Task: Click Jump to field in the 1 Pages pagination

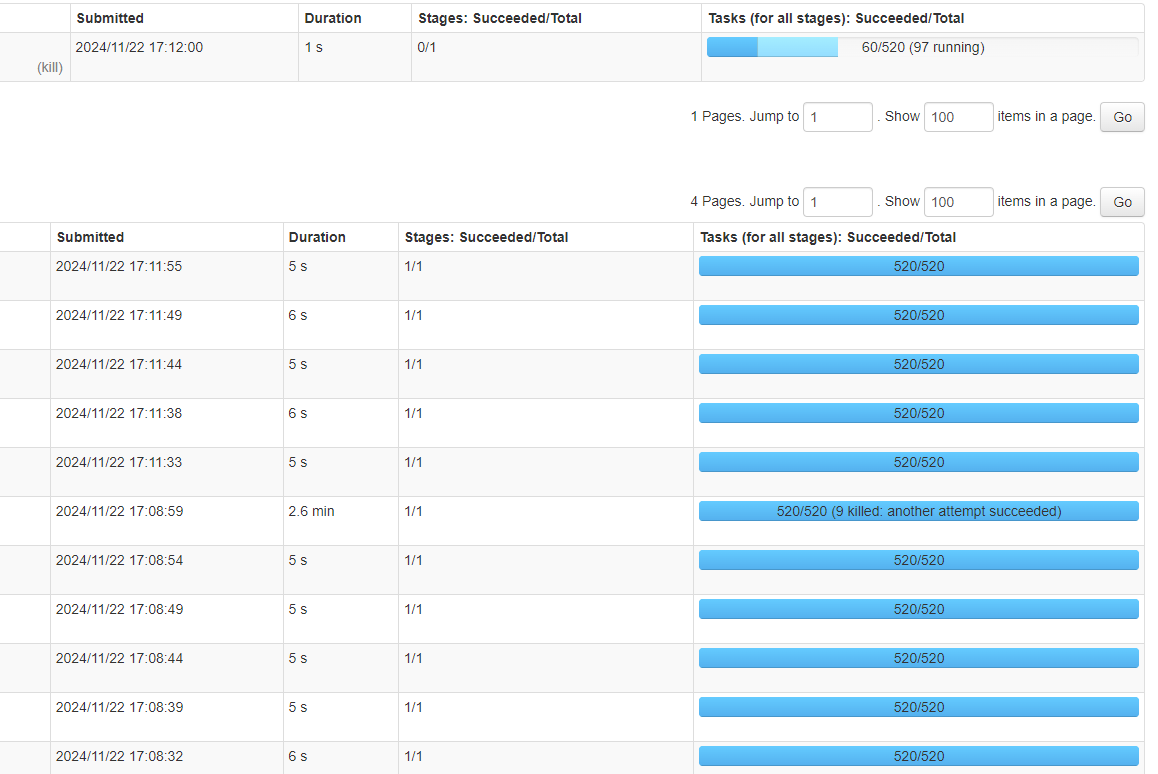Action: coord(837,117)
